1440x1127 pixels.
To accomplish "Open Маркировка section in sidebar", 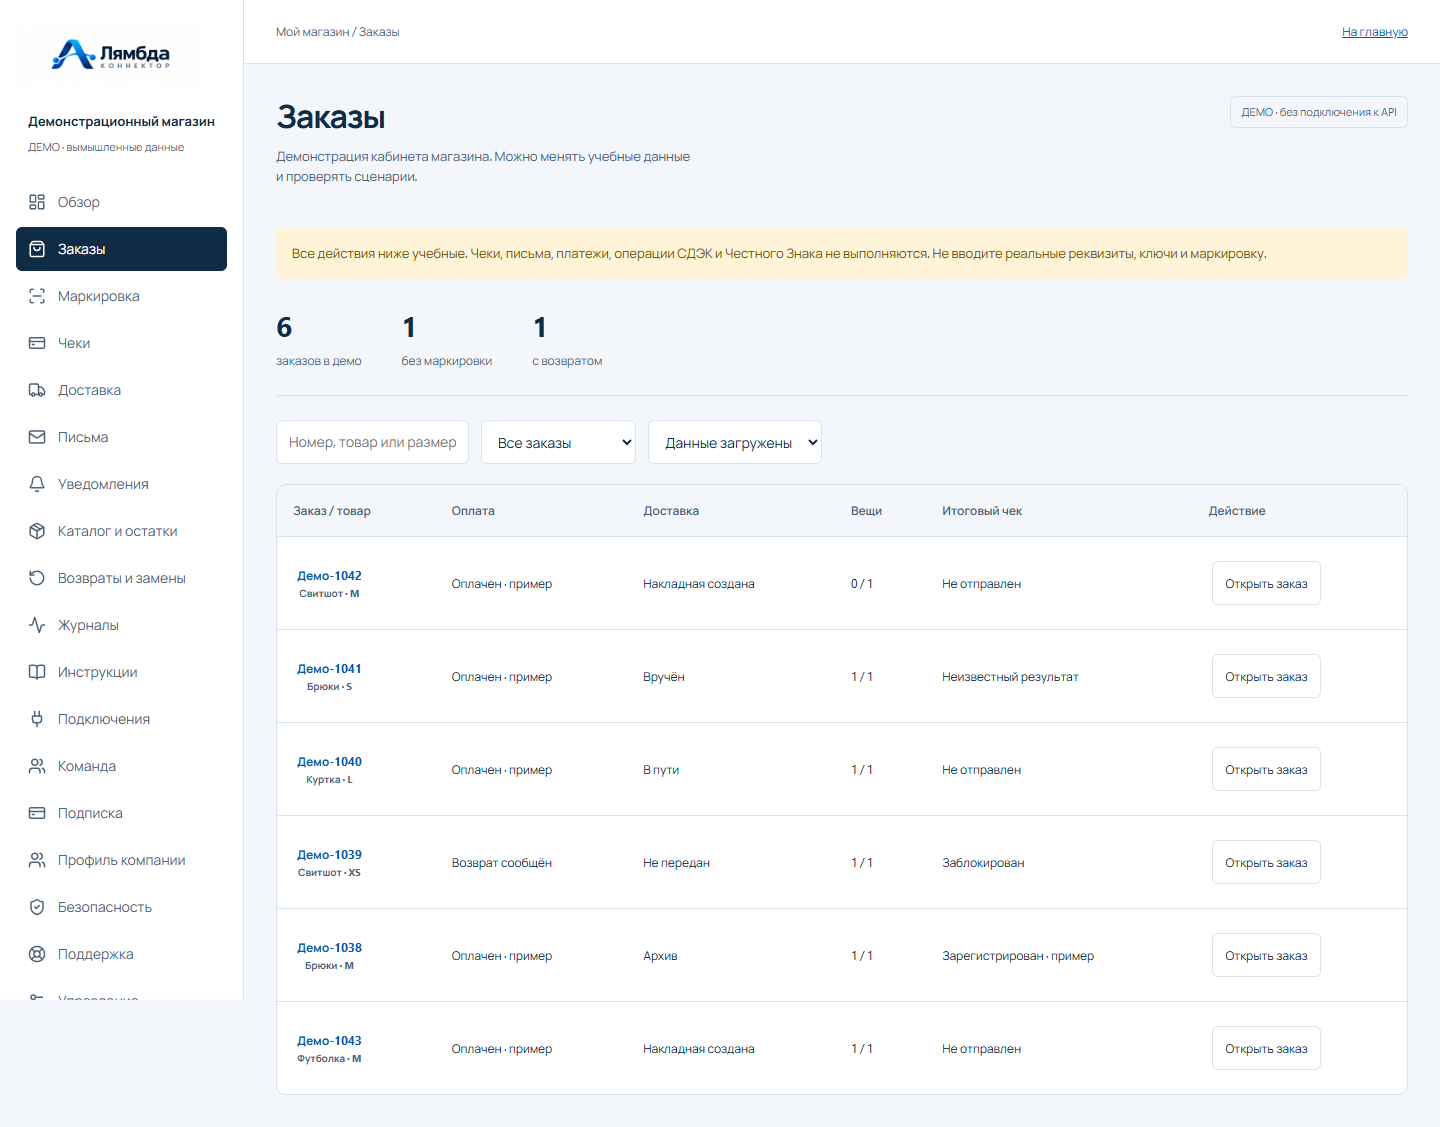I will coord(121,296).
